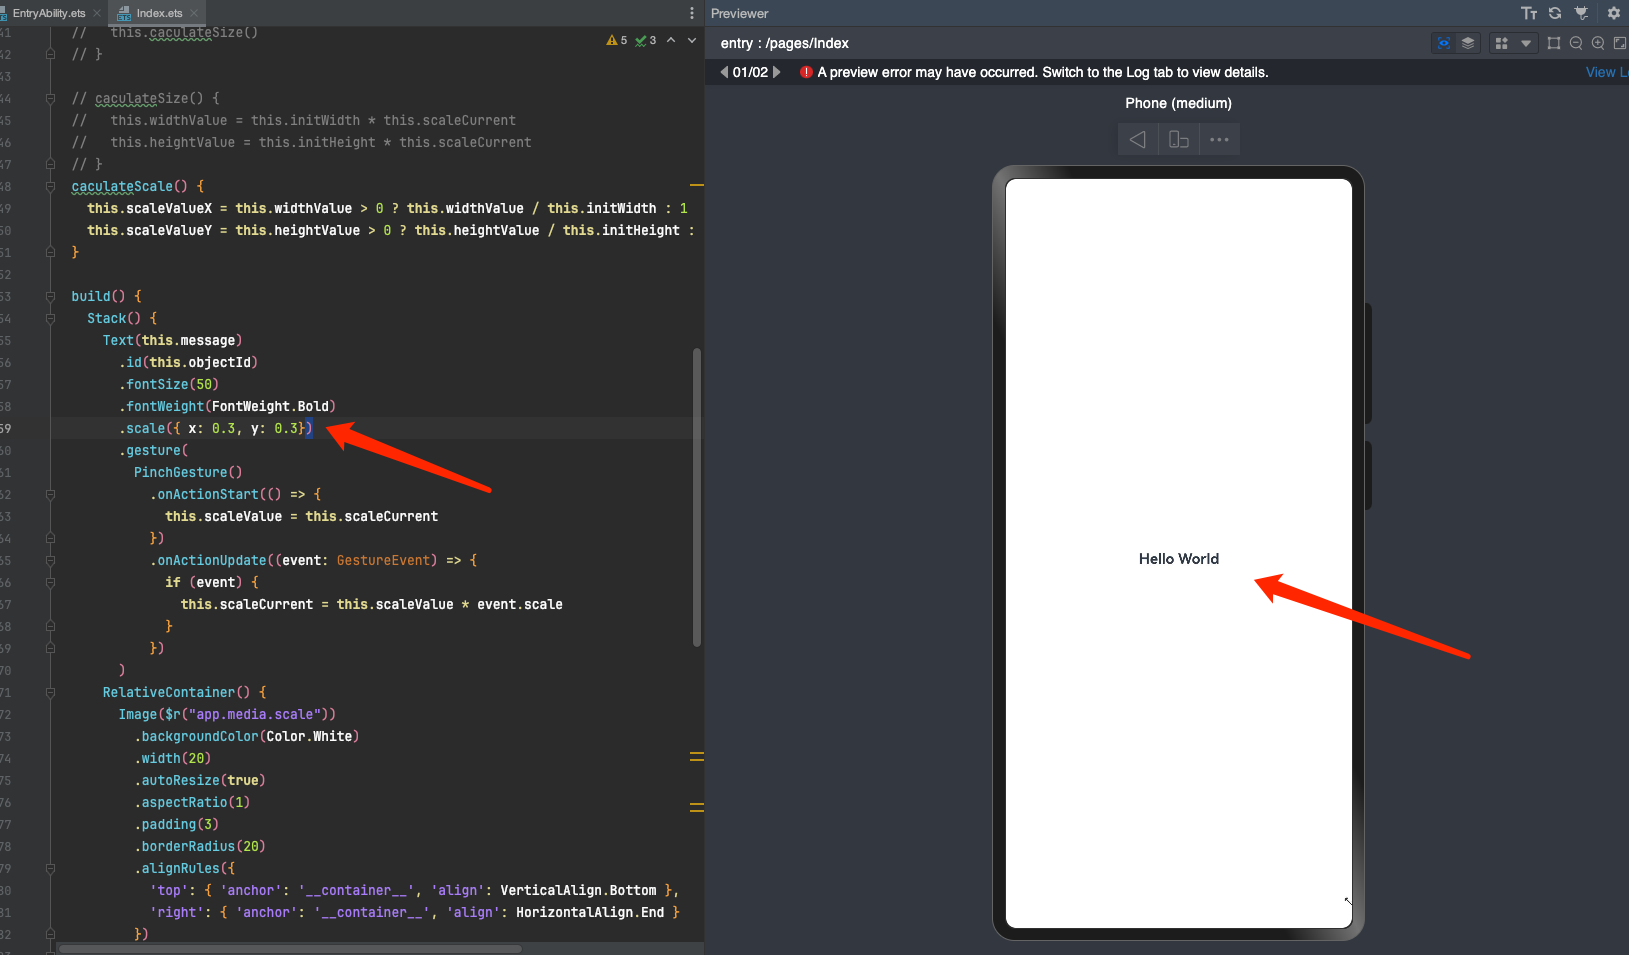Click Hello World text in preview
Screen dimensions: 1629x955
click(1178, 559)
